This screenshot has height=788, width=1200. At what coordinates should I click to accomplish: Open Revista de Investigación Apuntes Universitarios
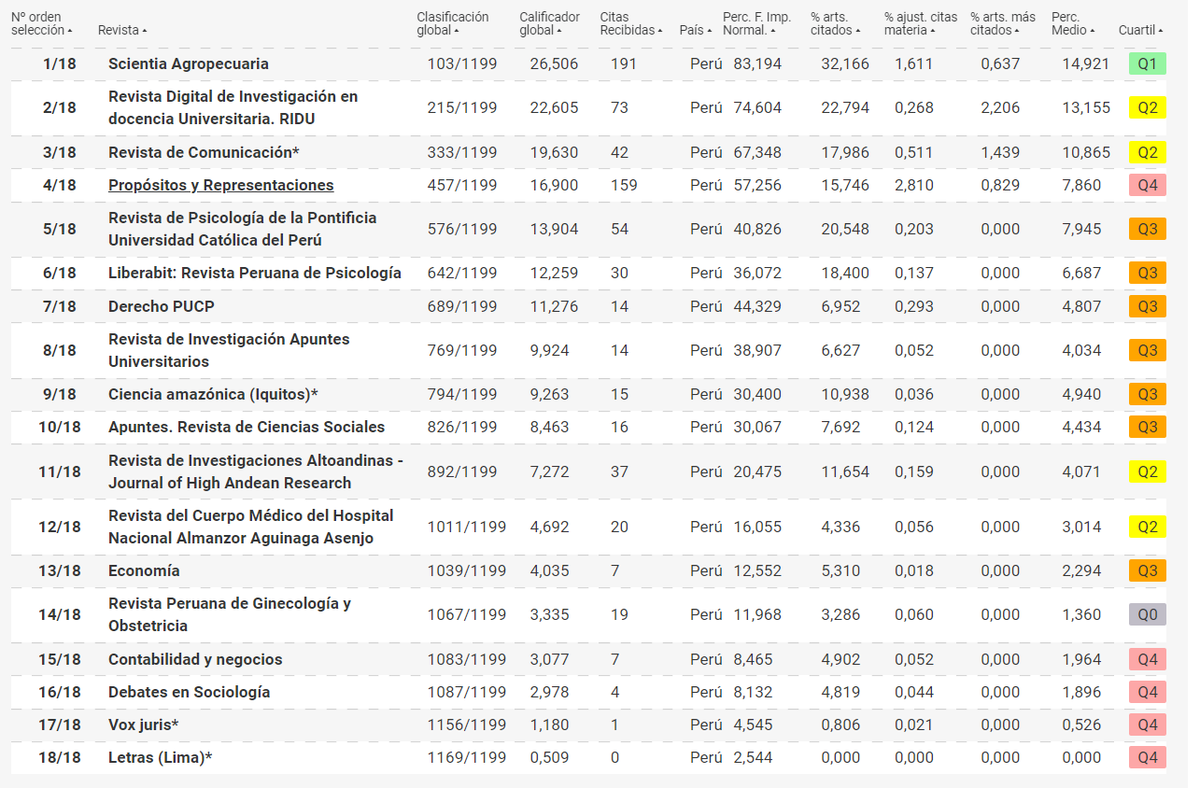[229, 350]
